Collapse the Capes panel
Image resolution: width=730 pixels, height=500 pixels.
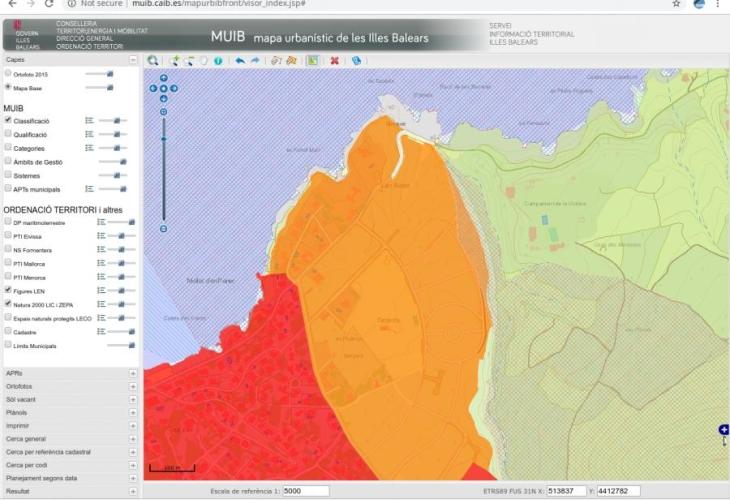(133, 60)
